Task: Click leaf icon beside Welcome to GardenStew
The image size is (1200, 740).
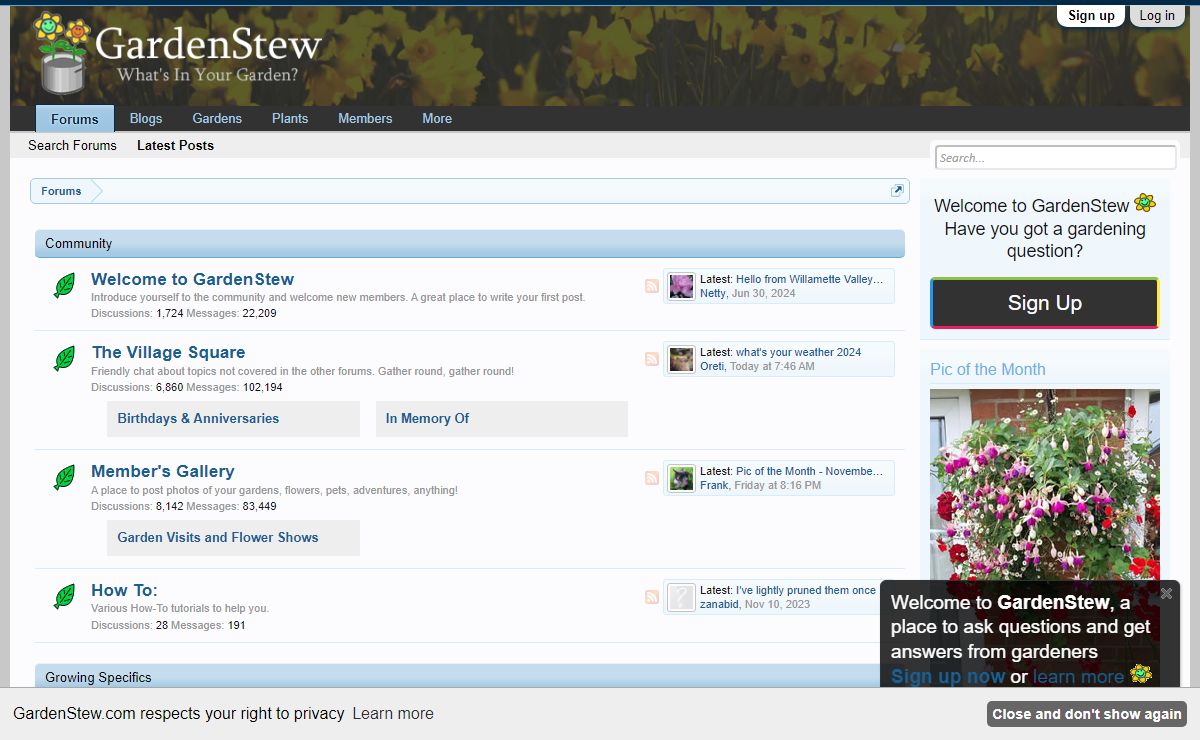Action: (64, 286)
